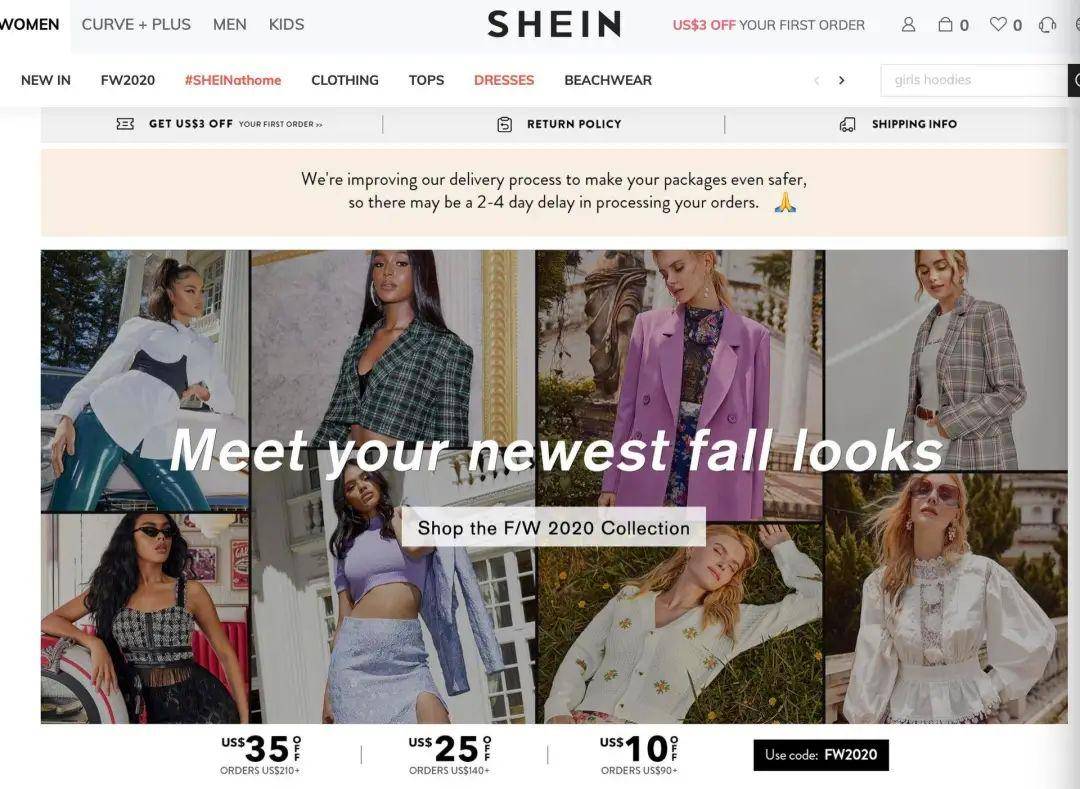Click US$3 OFF your first order link
The height and width of the screenshot is (789, 1080).
pyautogui.click(x=769, y=25)
